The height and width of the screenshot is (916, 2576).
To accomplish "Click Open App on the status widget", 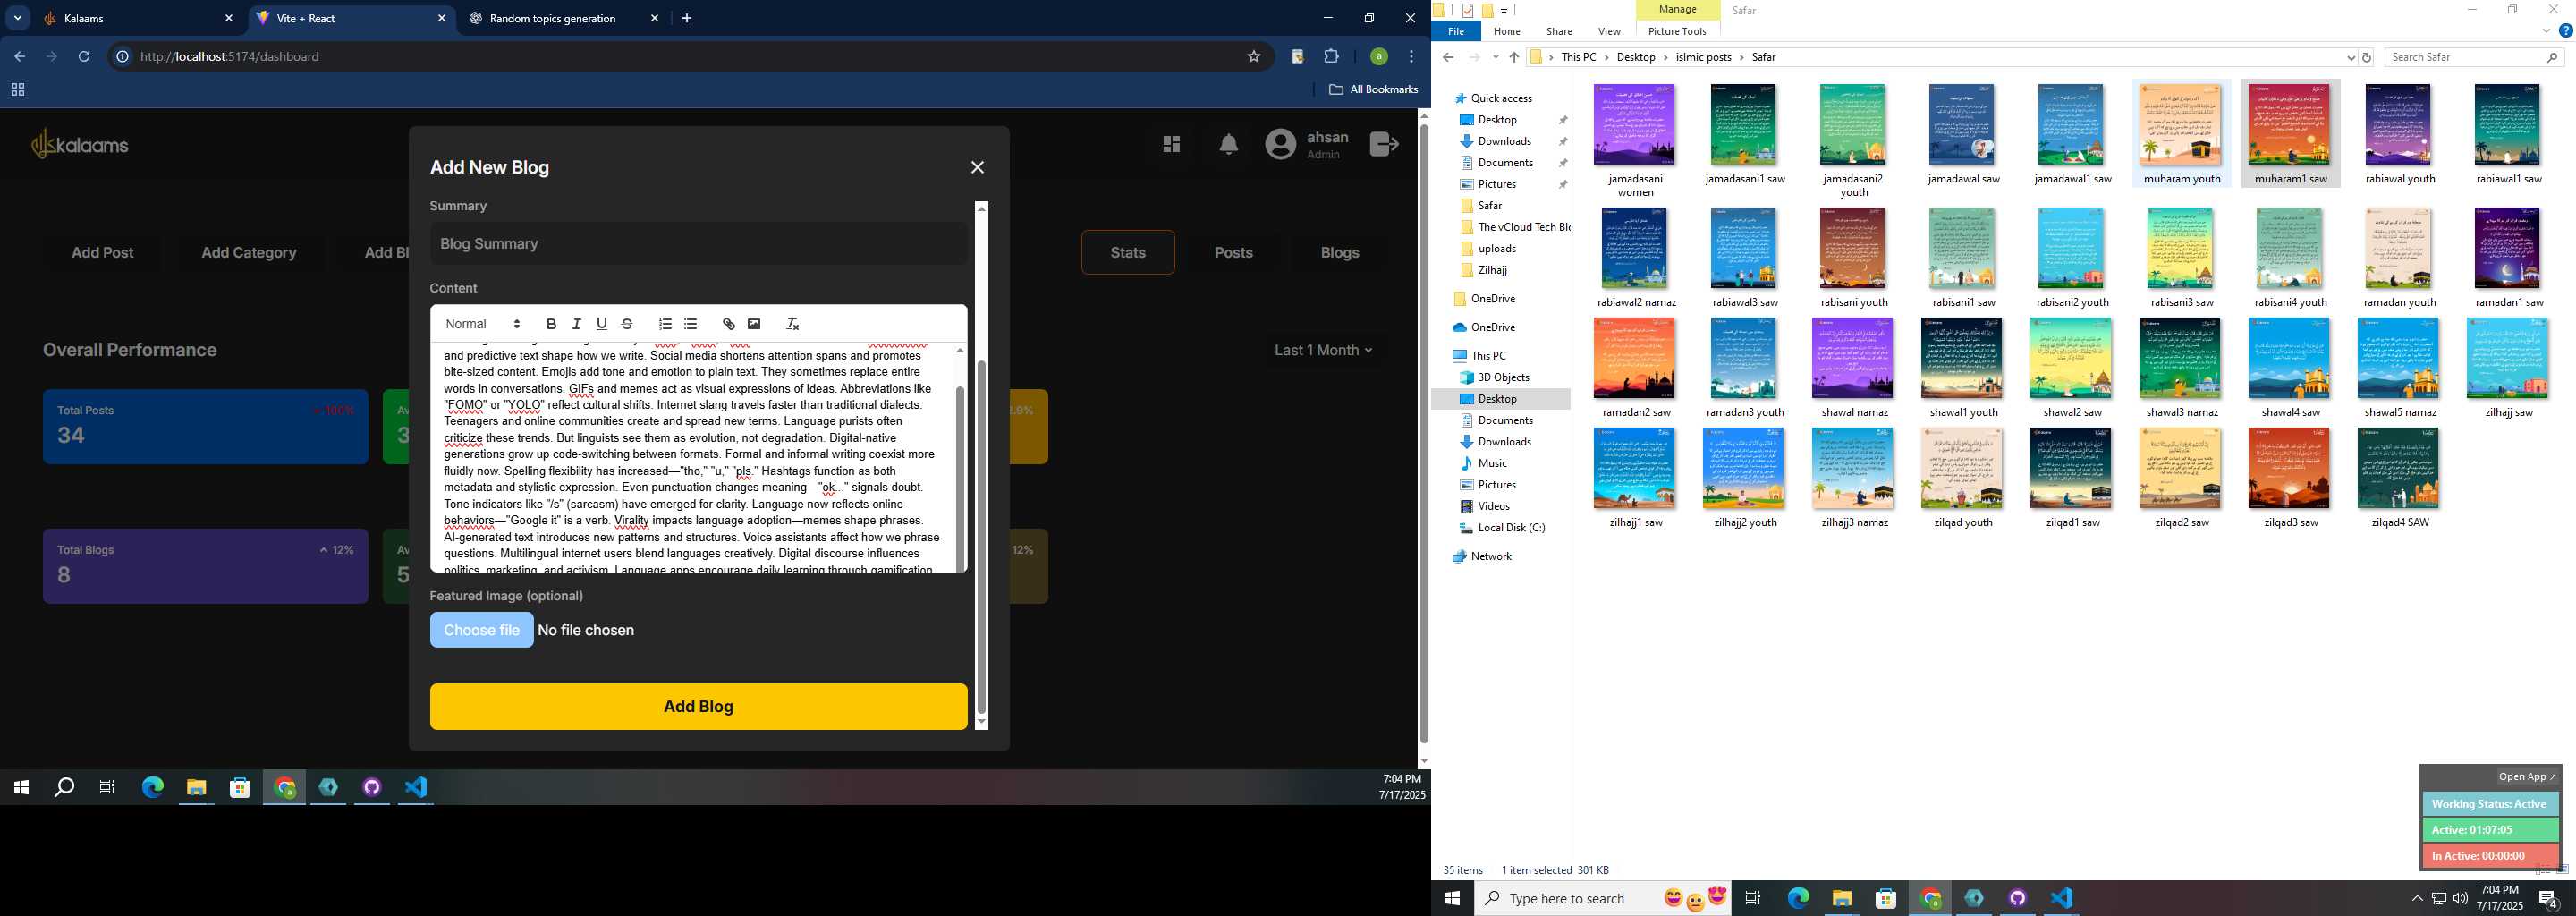I will (2526, 777).
